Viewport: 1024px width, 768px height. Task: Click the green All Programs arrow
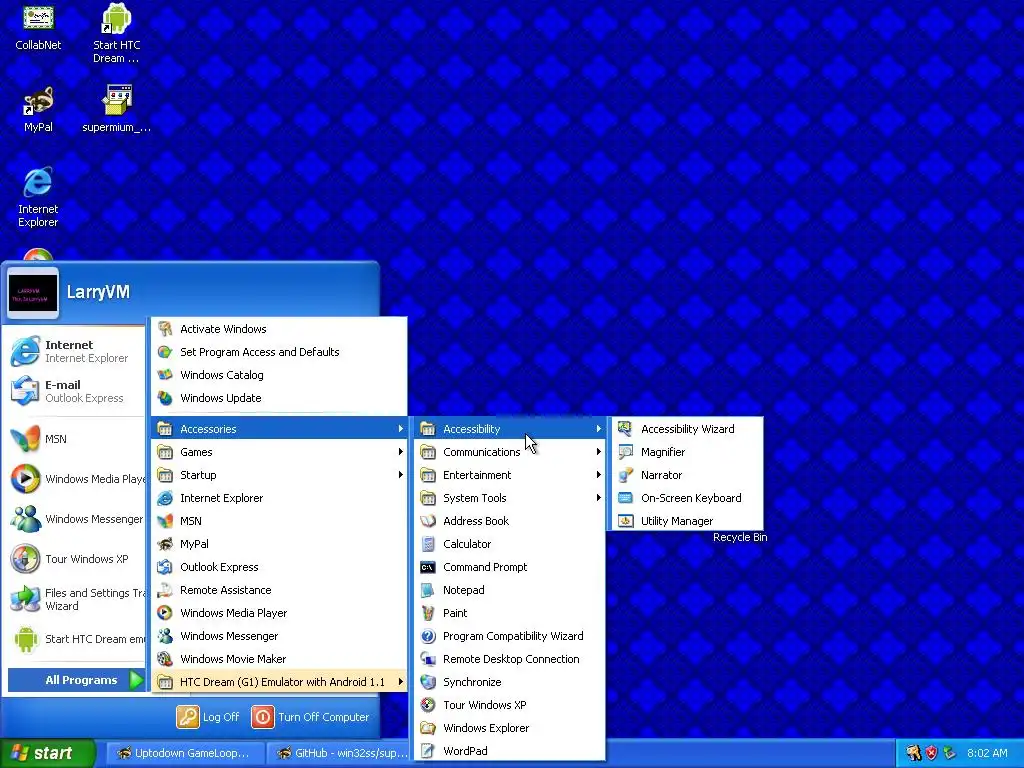tap(136, 680)
